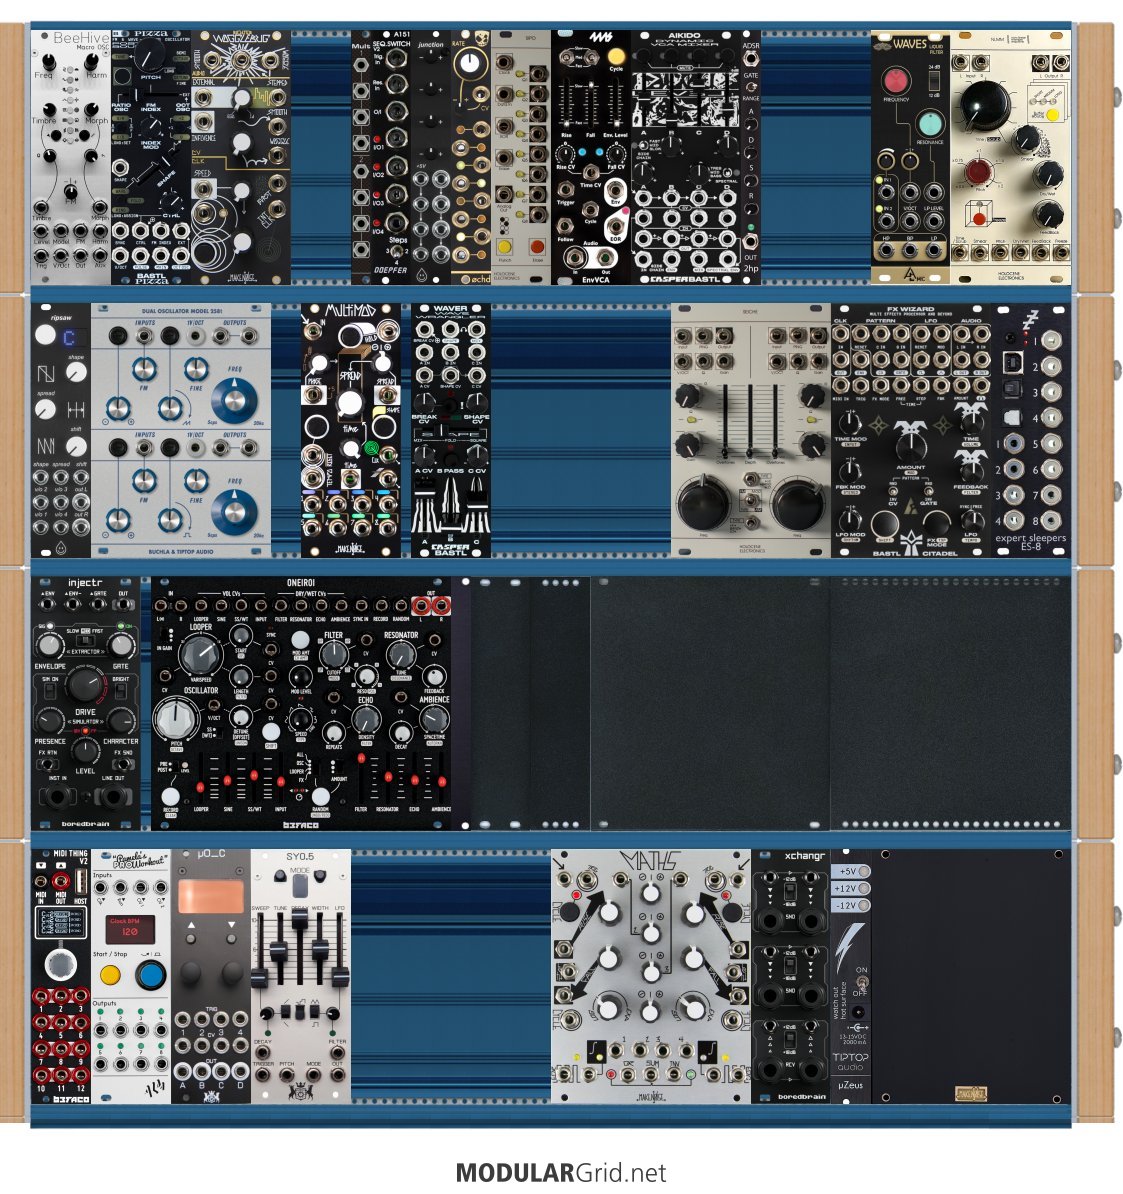The height and width of the screenshot is (1194, 1123).
Task: Click the SY0.5 SWEEP slider handle
Action: [x=260, y=979]
